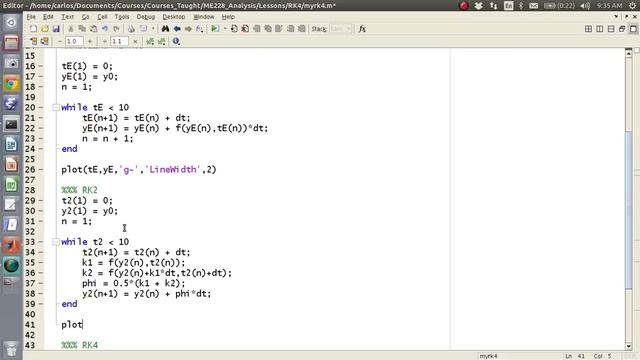Click the %%% RK2 comment text
Screen dimensions: 640x360
pyautogui.click(x=80, y=190)
